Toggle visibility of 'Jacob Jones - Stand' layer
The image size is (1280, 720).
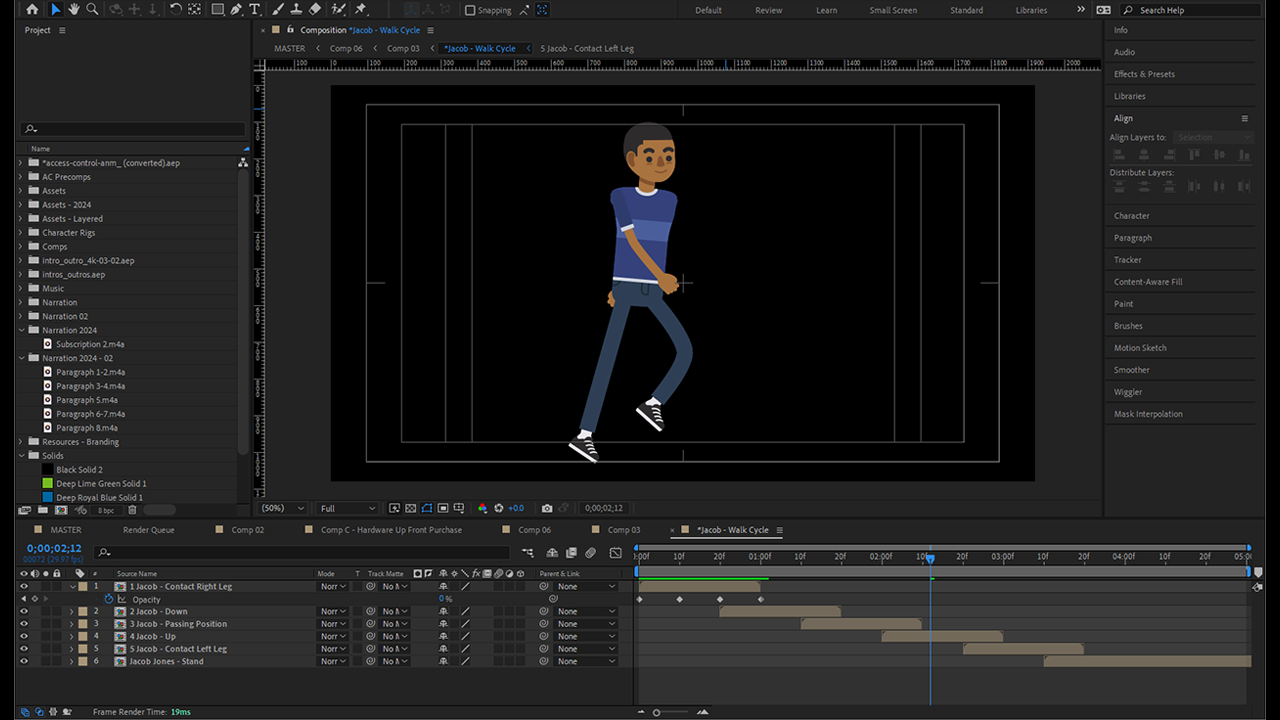click(24, 661)
